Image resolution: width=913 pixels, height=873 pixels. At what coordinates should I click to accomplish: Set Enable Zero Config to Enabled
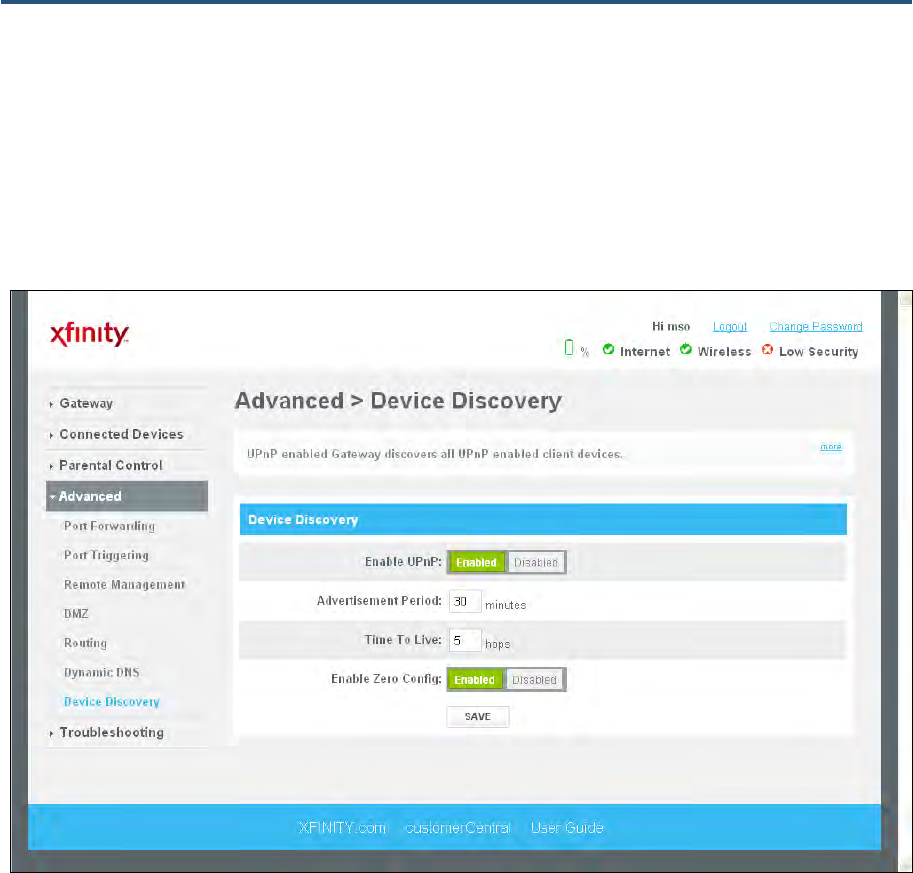(475, 680)
